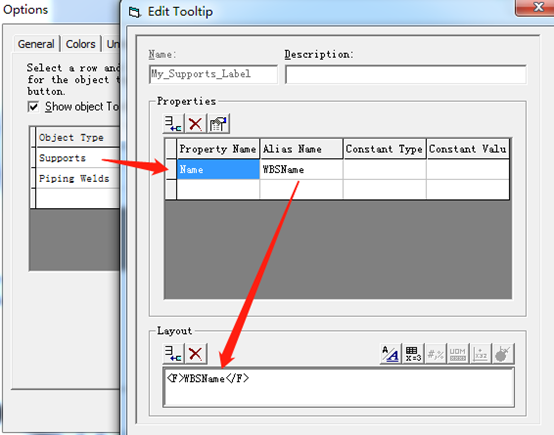
Task: Toggle Show object Tooltip checkbox
Action: pos(33,107)
